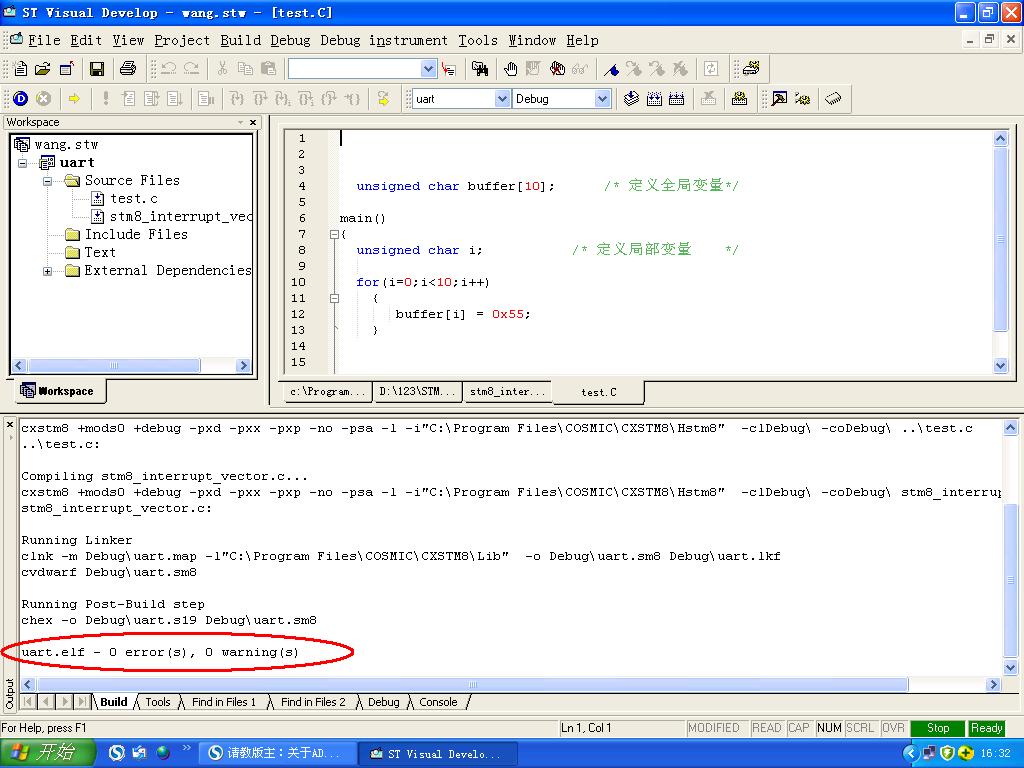Open the Project menu

182,40
